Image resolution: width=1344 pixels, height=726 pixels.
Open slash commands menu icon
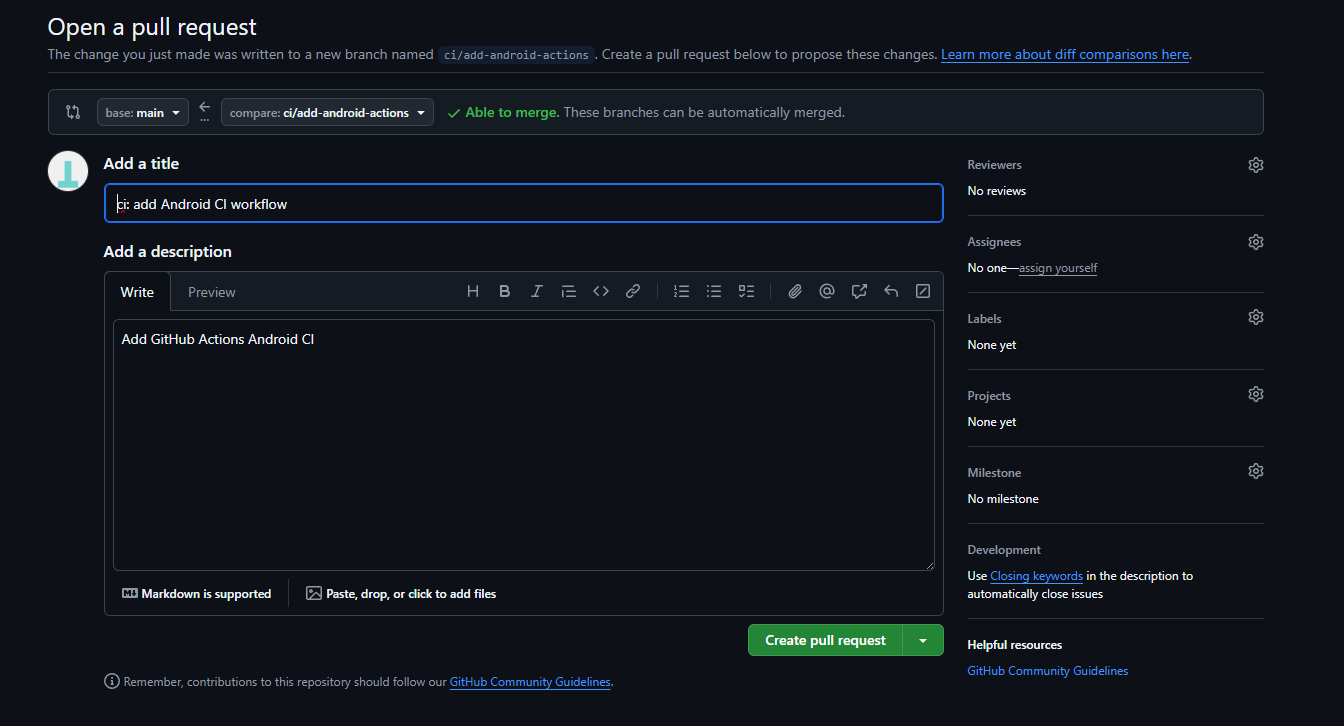pyautogui.click(x=923, y=291)
